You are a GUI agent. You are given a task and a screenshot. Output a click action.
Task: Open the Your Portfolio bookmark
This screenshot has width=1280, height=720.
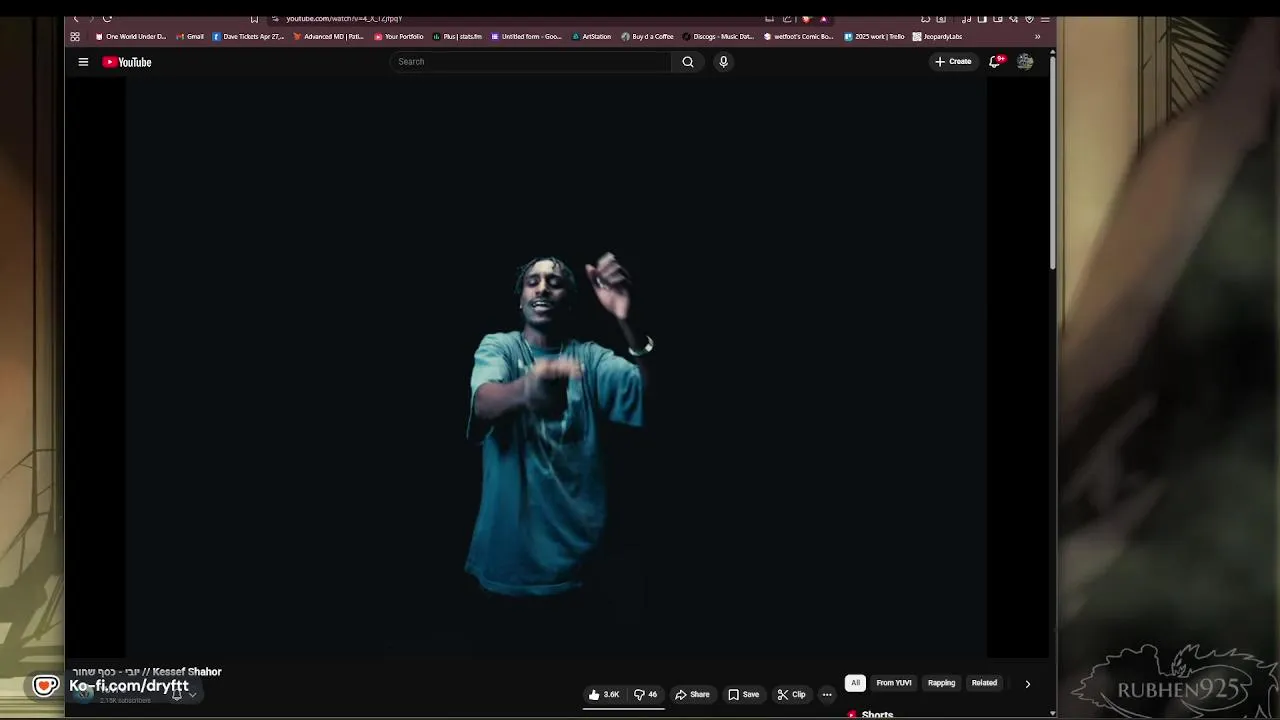[x=399, y=37]
